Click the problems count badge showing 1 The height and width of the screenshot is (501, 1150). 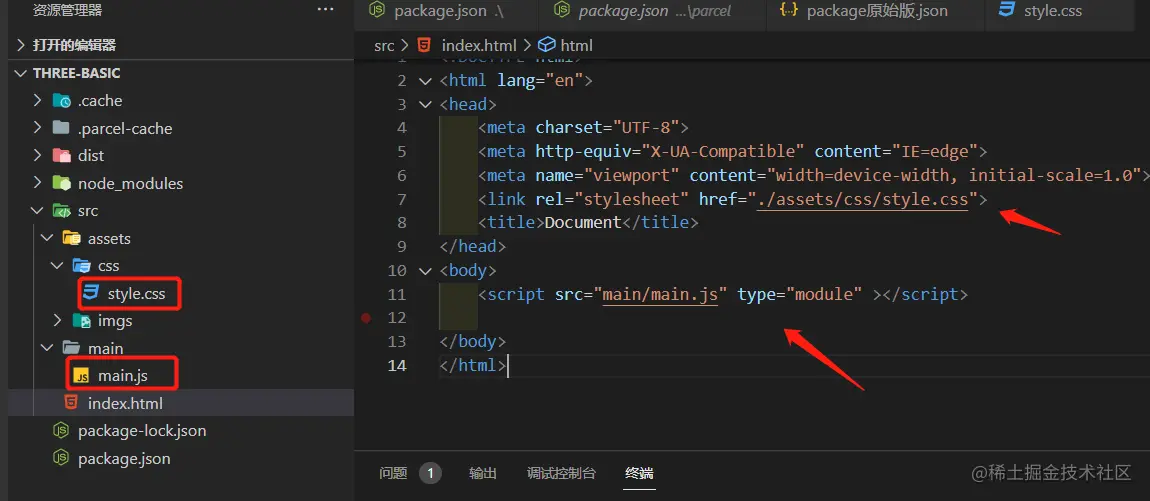coord(431,473)
